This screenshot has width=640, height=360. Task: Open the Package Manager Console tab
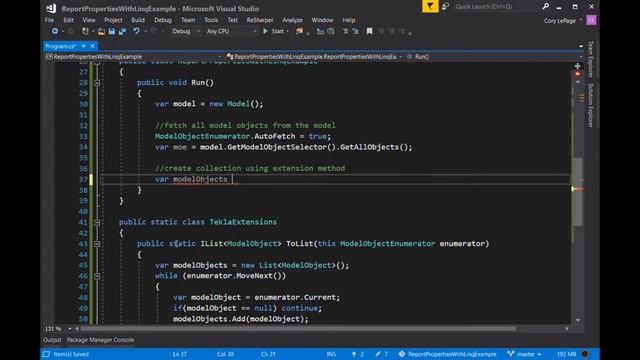pyautogui.click(x=100, y=340)
